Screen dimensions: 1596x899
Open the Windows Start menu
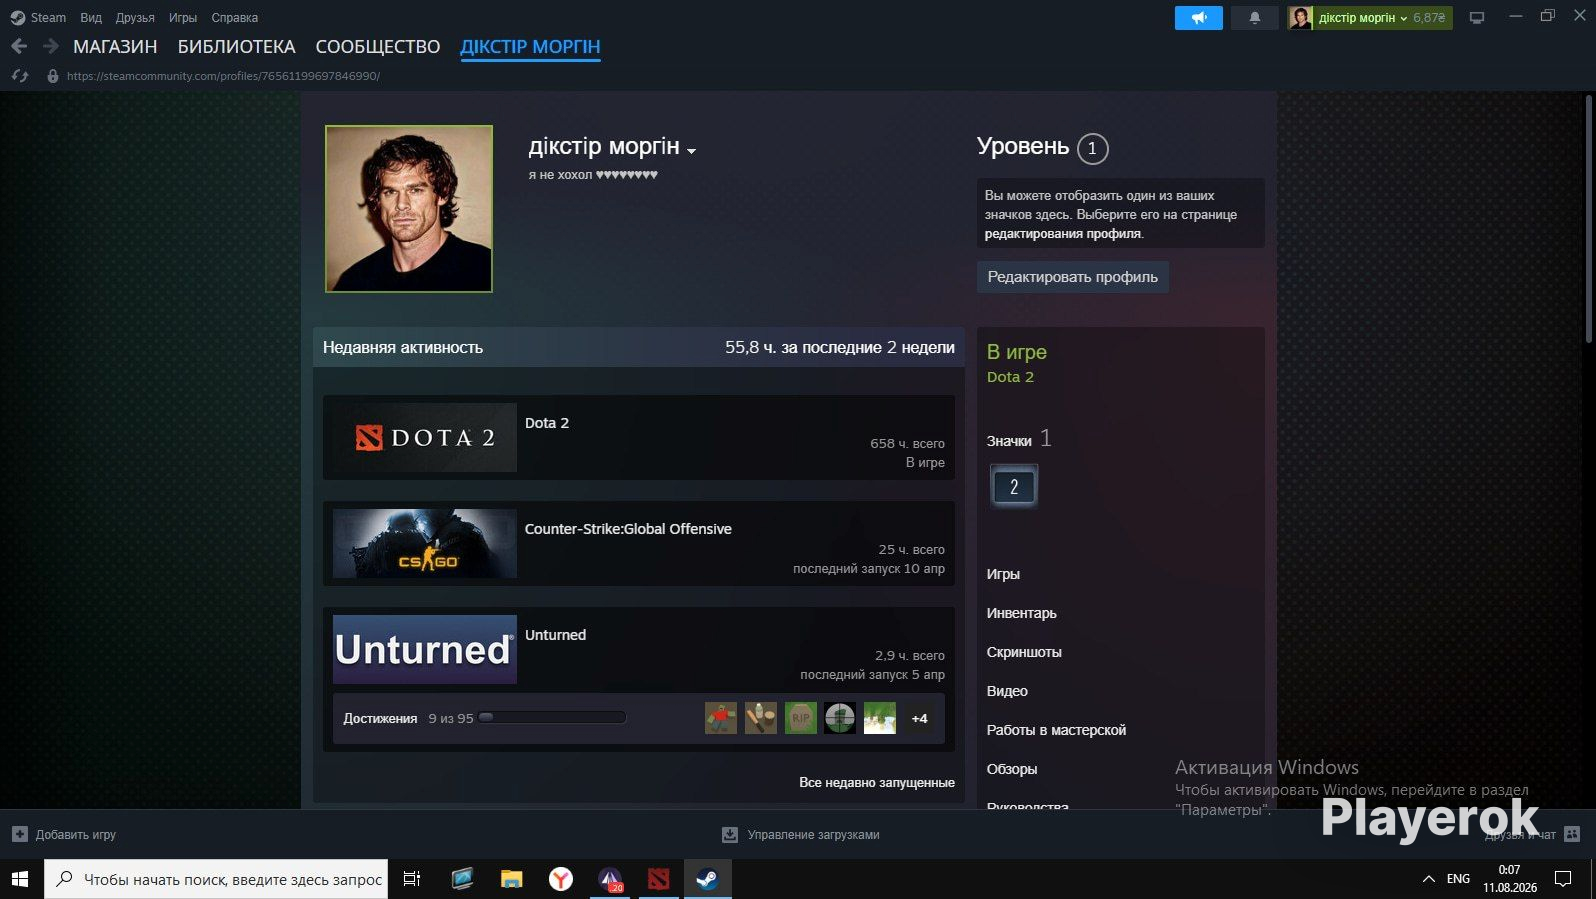(x=20, y=879)
